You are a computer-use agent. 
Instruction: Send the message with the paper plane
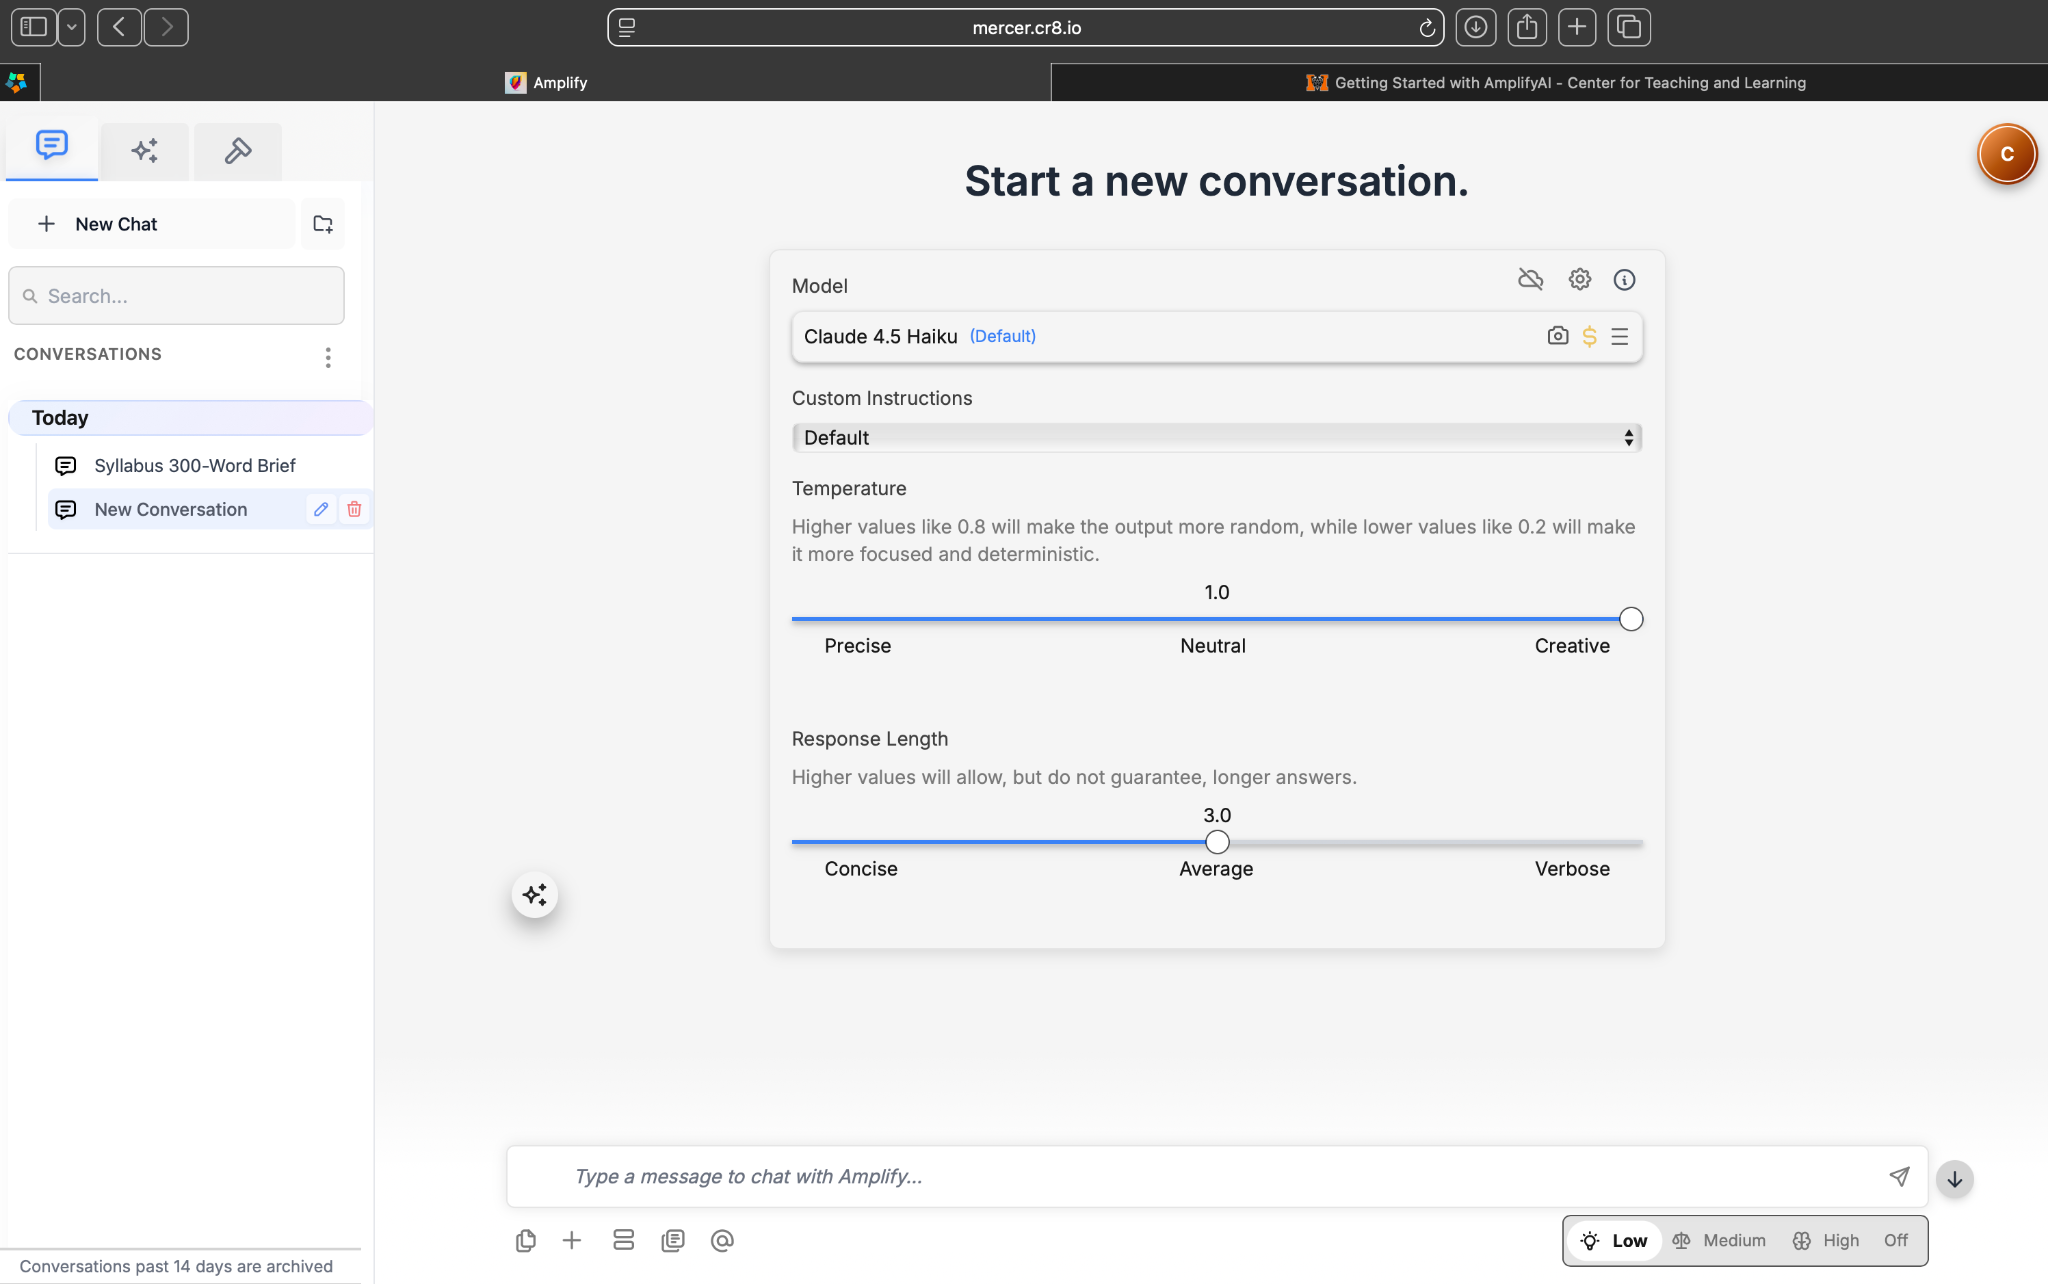1899,1177
